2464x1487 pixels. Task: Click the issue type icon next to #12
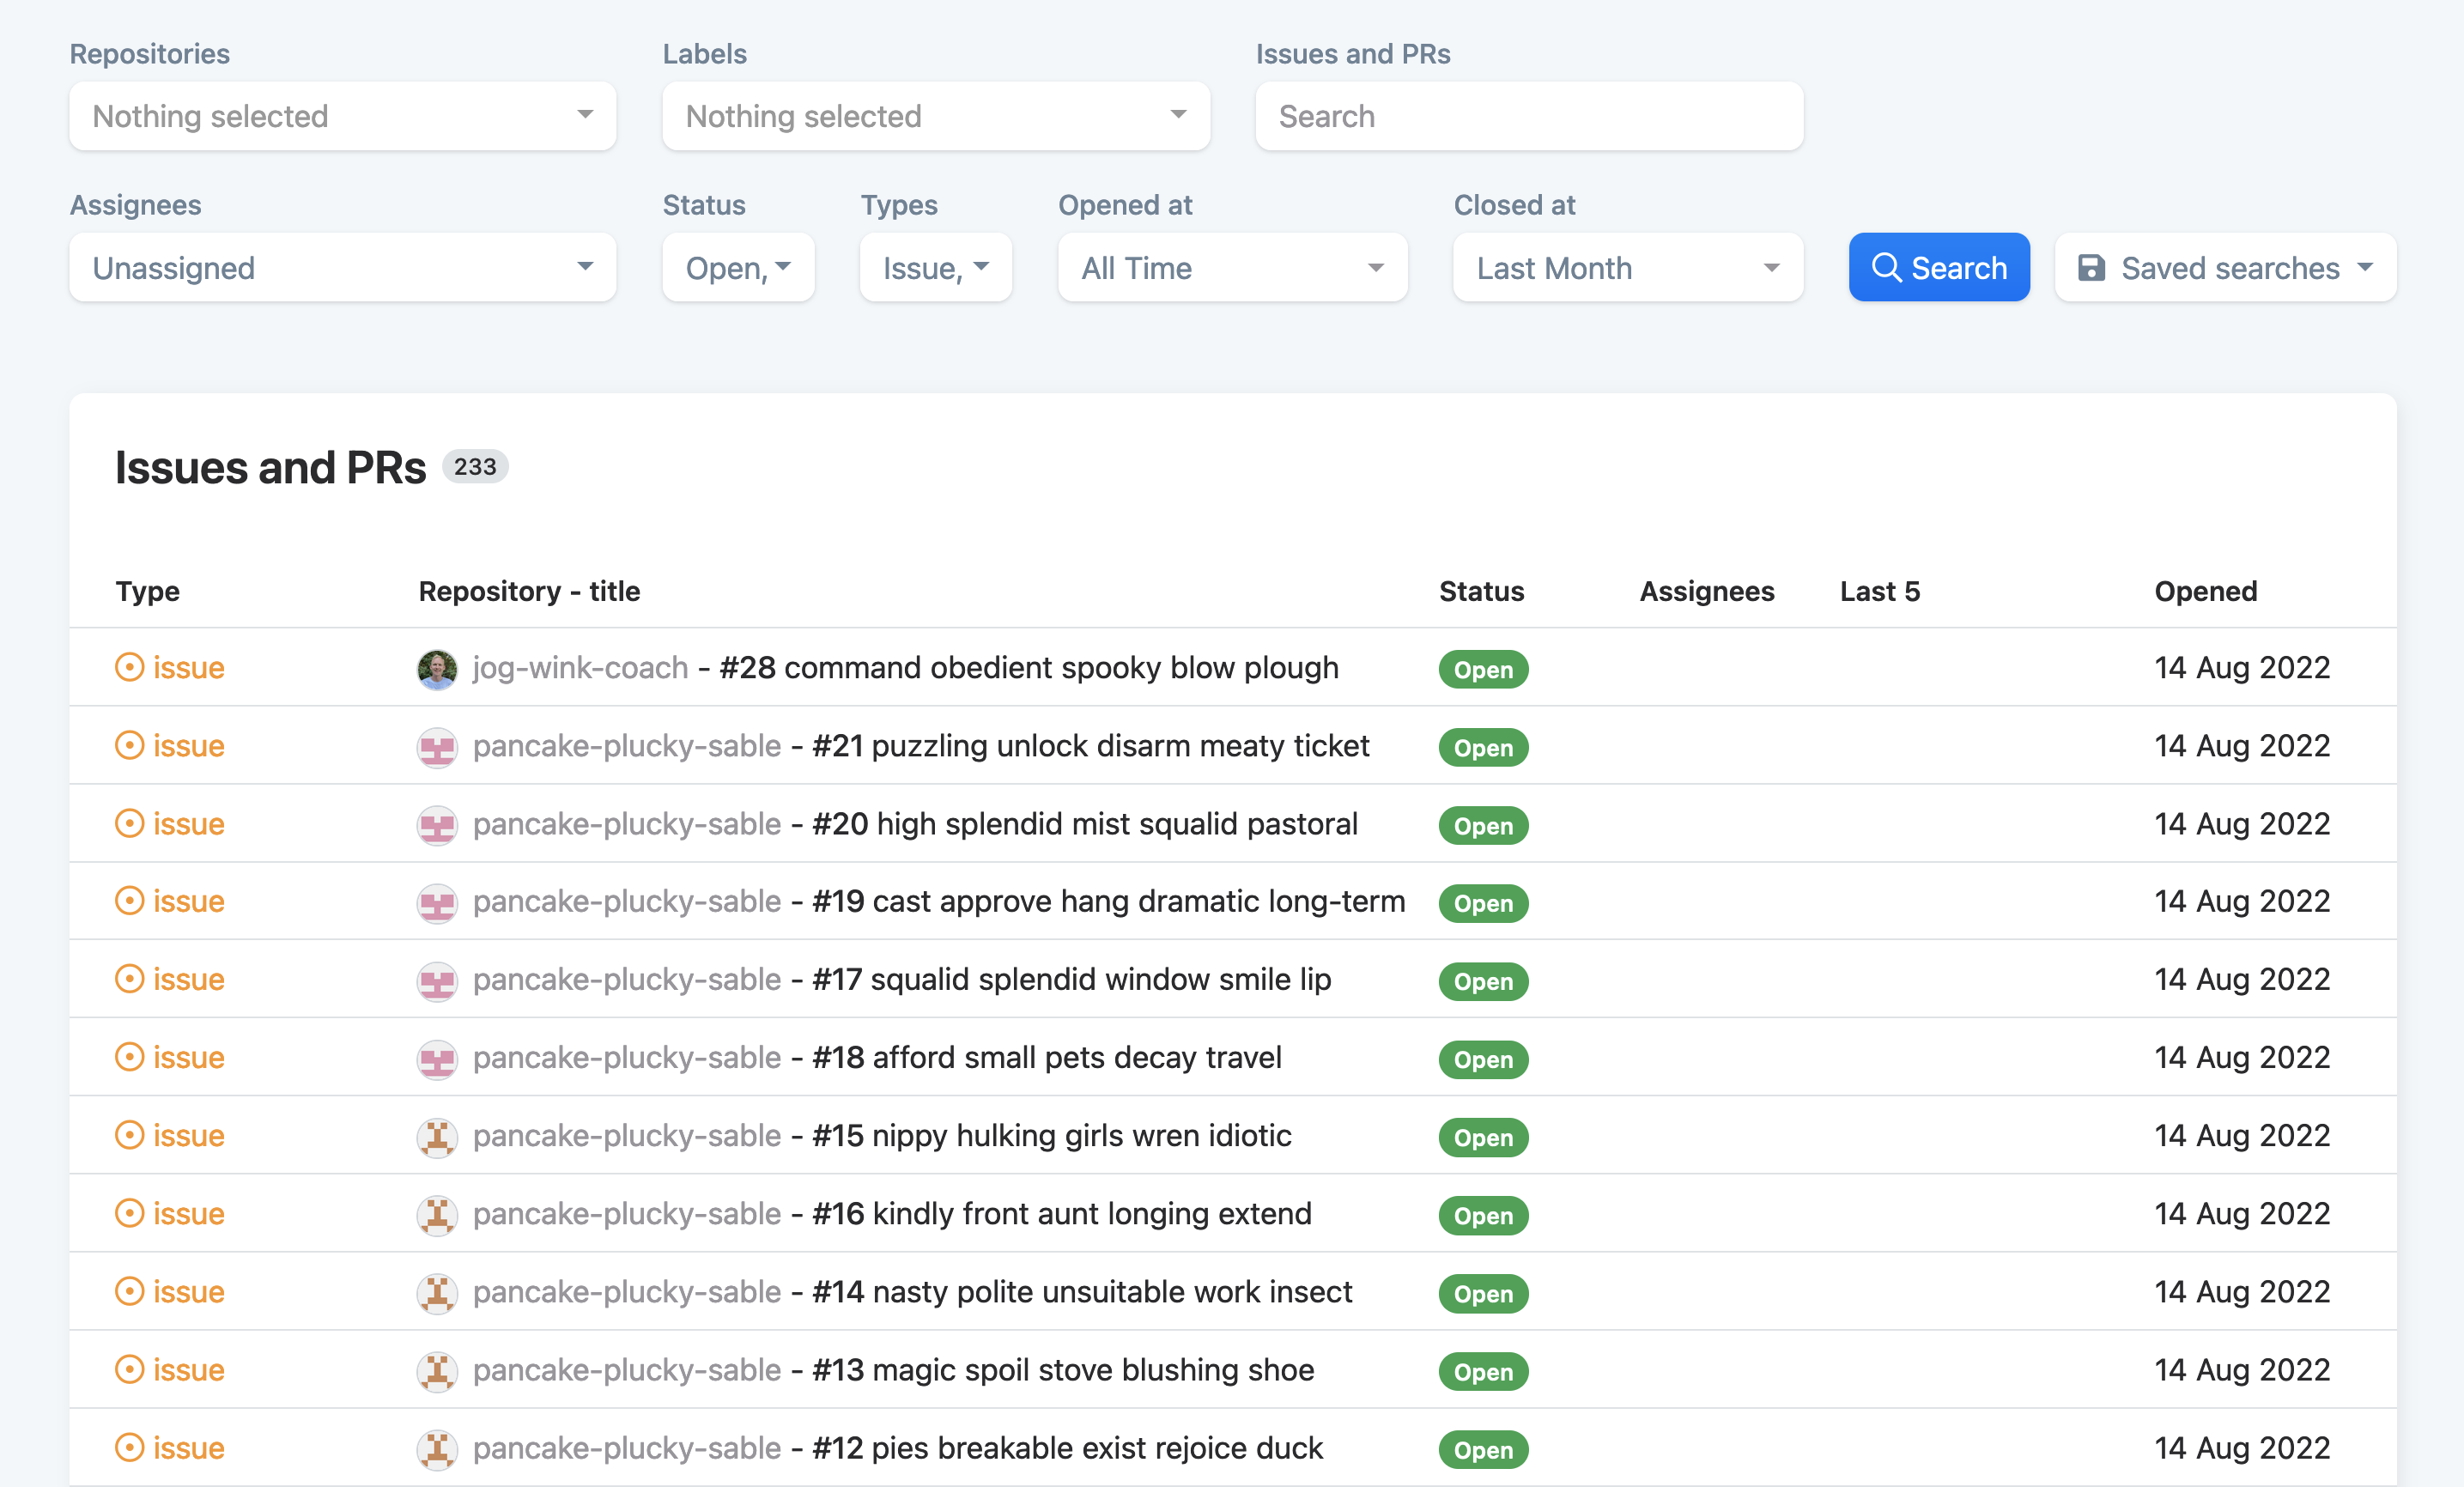[x=130, y=1447]
